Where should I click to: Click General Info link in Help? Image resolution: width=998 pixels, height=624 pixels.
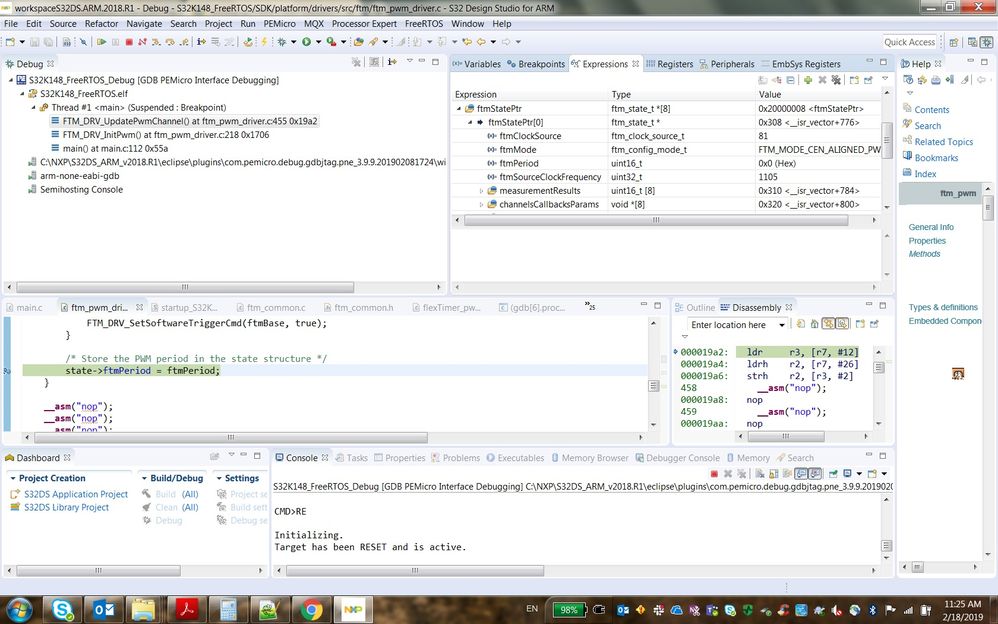pos(931,227)
